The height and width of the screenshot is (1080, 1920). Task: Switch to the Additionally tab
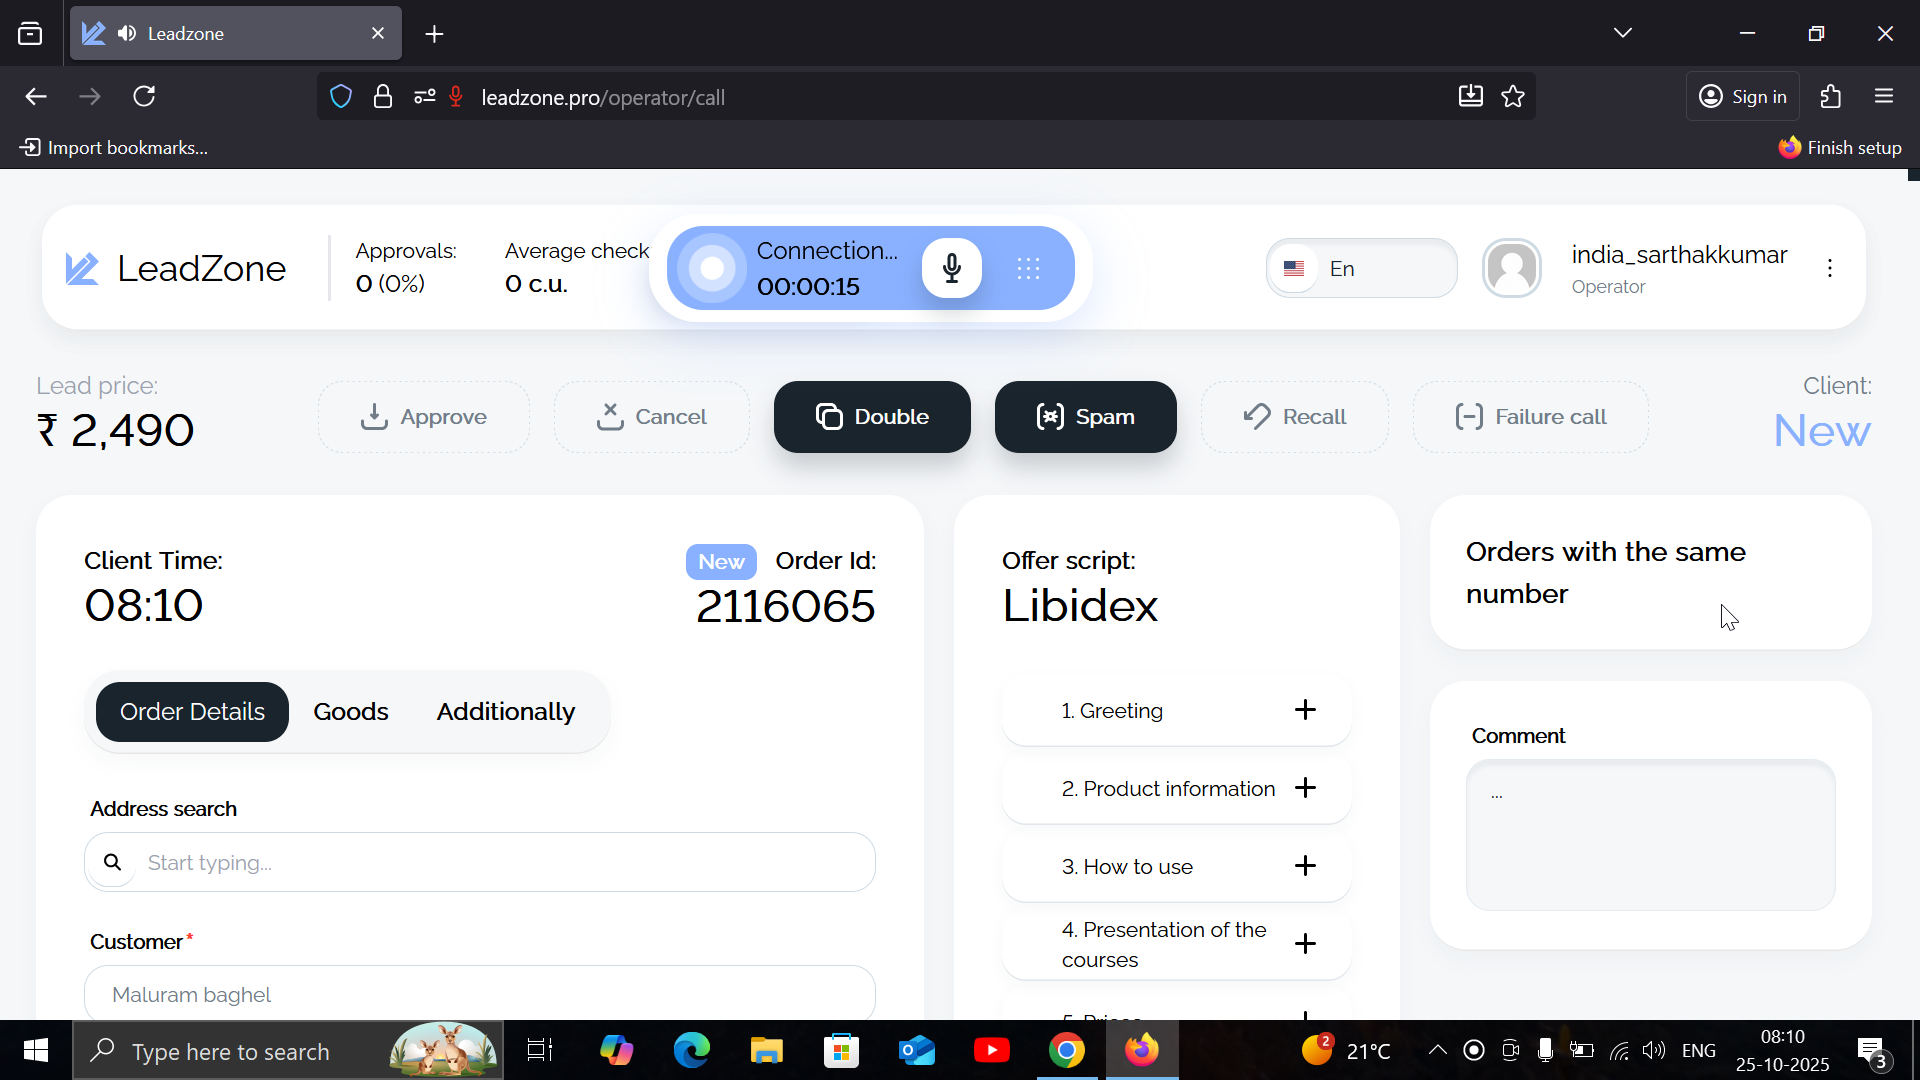(x=505, y=712)
